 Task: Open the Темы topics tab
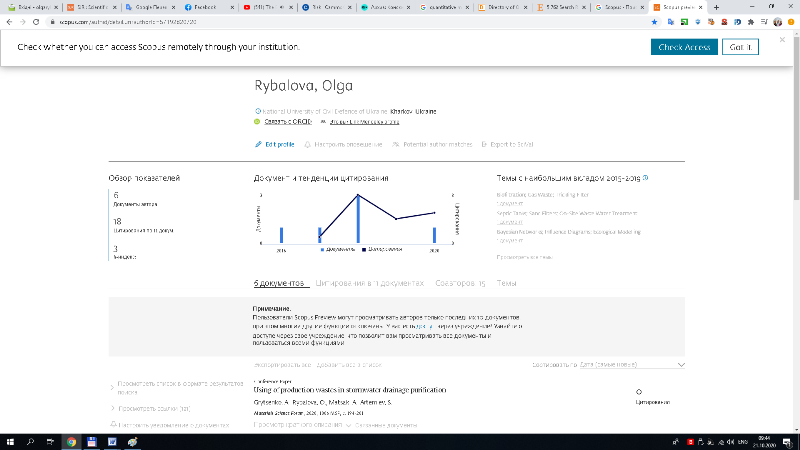click(506, 283)
